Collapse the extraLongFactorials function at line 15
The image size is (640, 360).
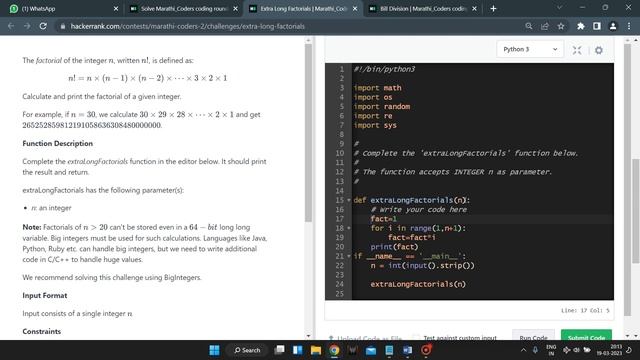349,200
